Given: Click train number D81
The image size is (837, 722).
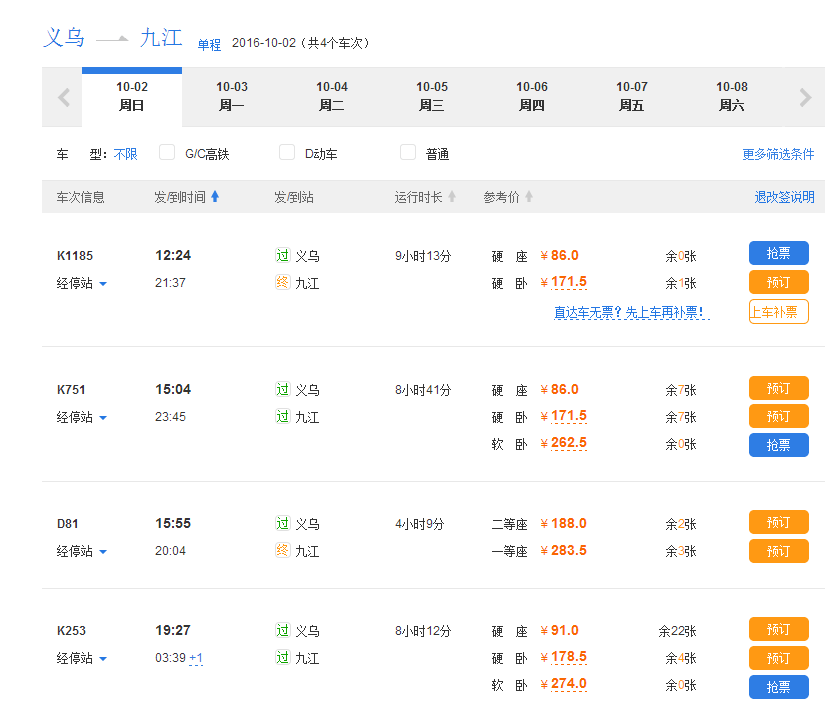Looking at the screenshot, I should pyautogui.click(x=67, y=523).
